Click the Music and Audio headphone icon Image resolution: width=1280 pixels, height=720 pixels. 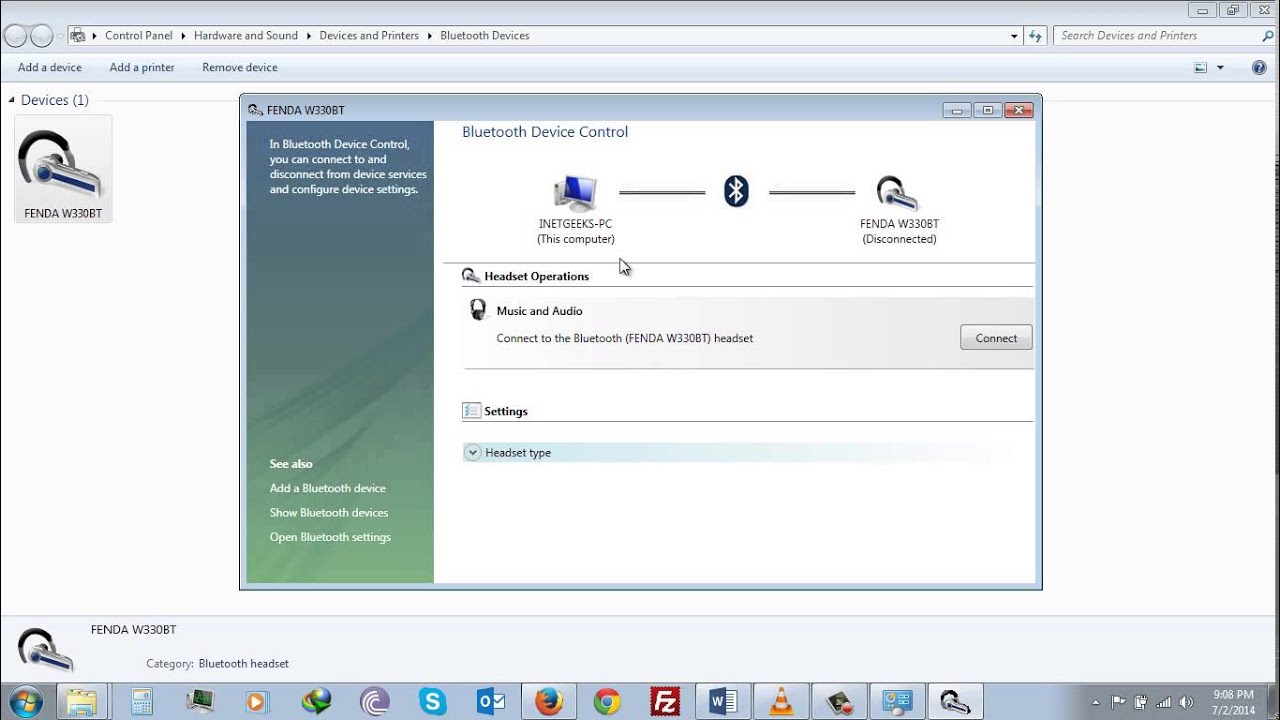click(x=478, y=310)
